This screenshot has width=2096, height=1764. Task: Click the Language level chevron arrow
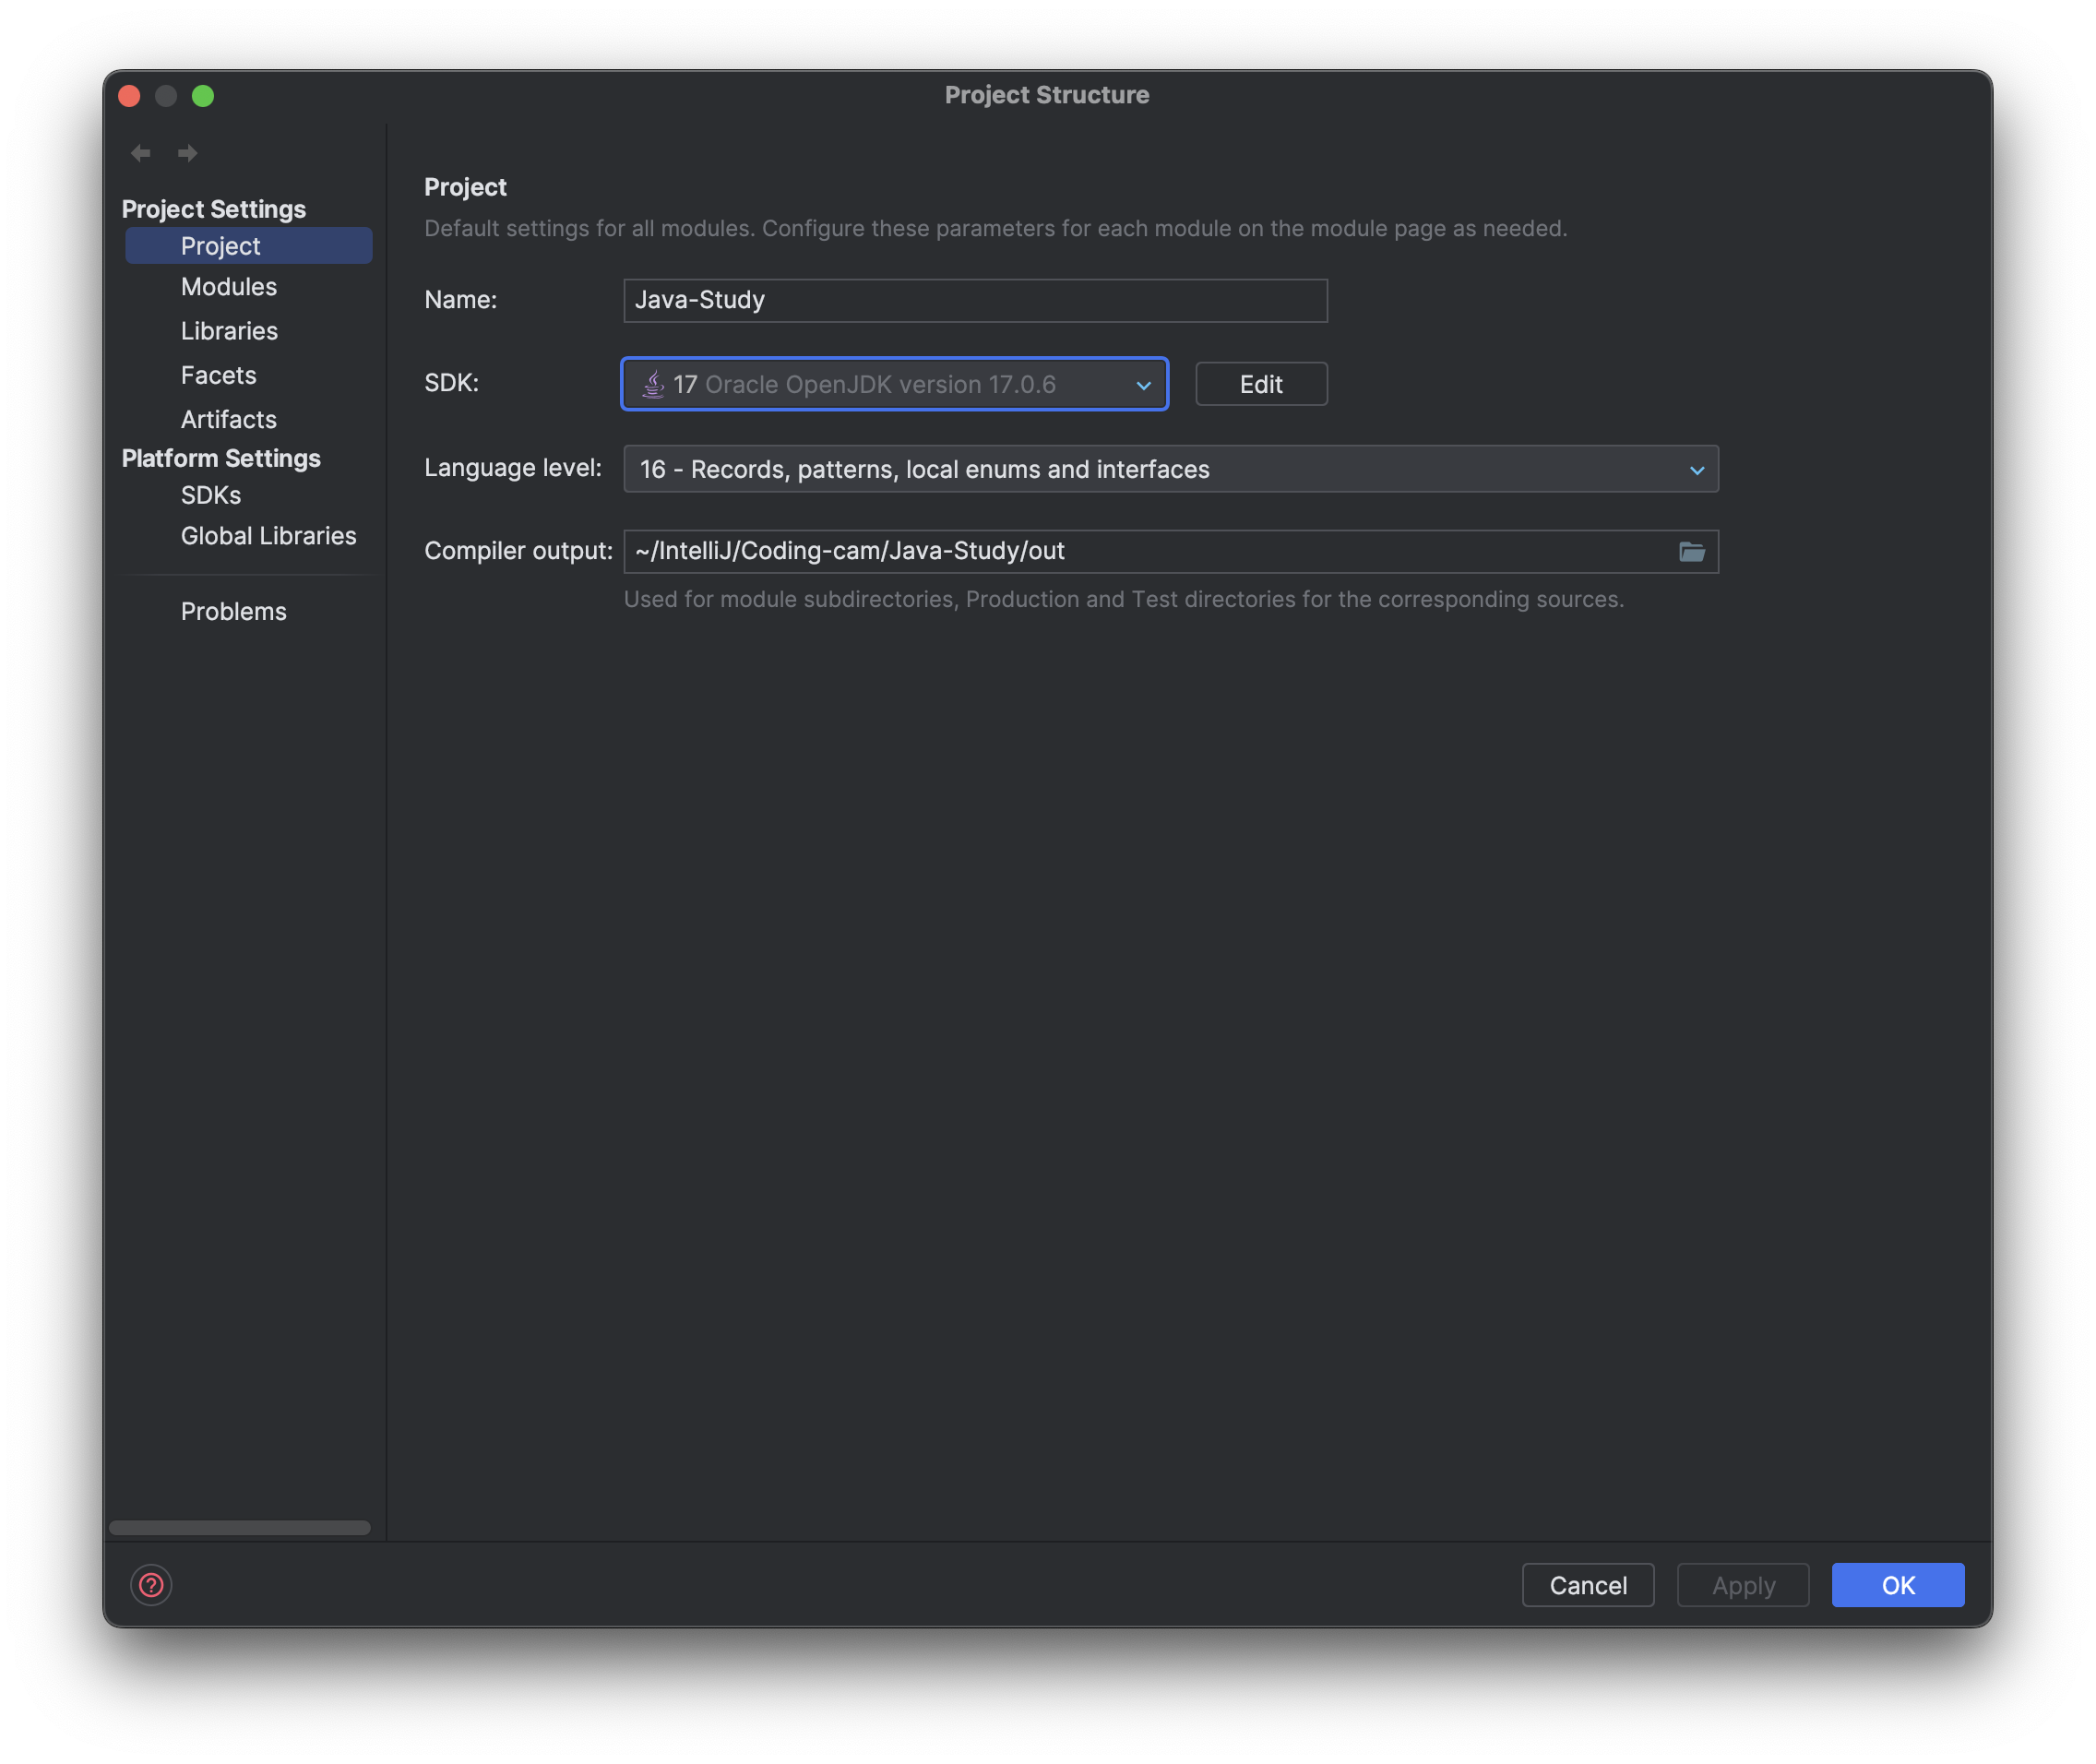point(1697,470)
